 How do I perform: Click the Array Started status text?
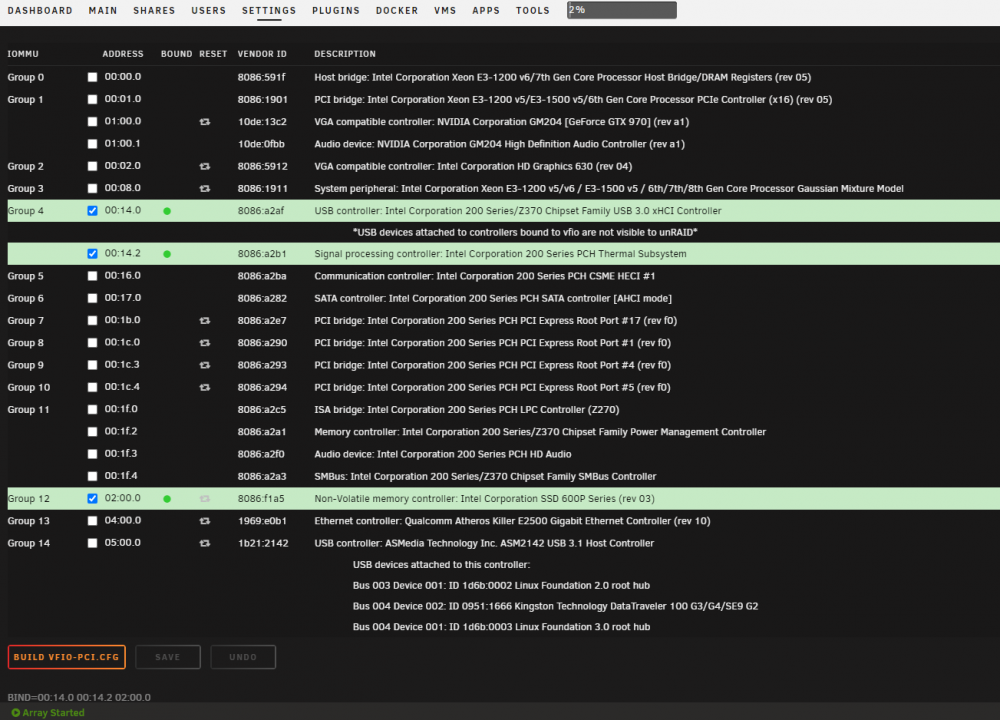pyautogui.click(x=54, y=712)
